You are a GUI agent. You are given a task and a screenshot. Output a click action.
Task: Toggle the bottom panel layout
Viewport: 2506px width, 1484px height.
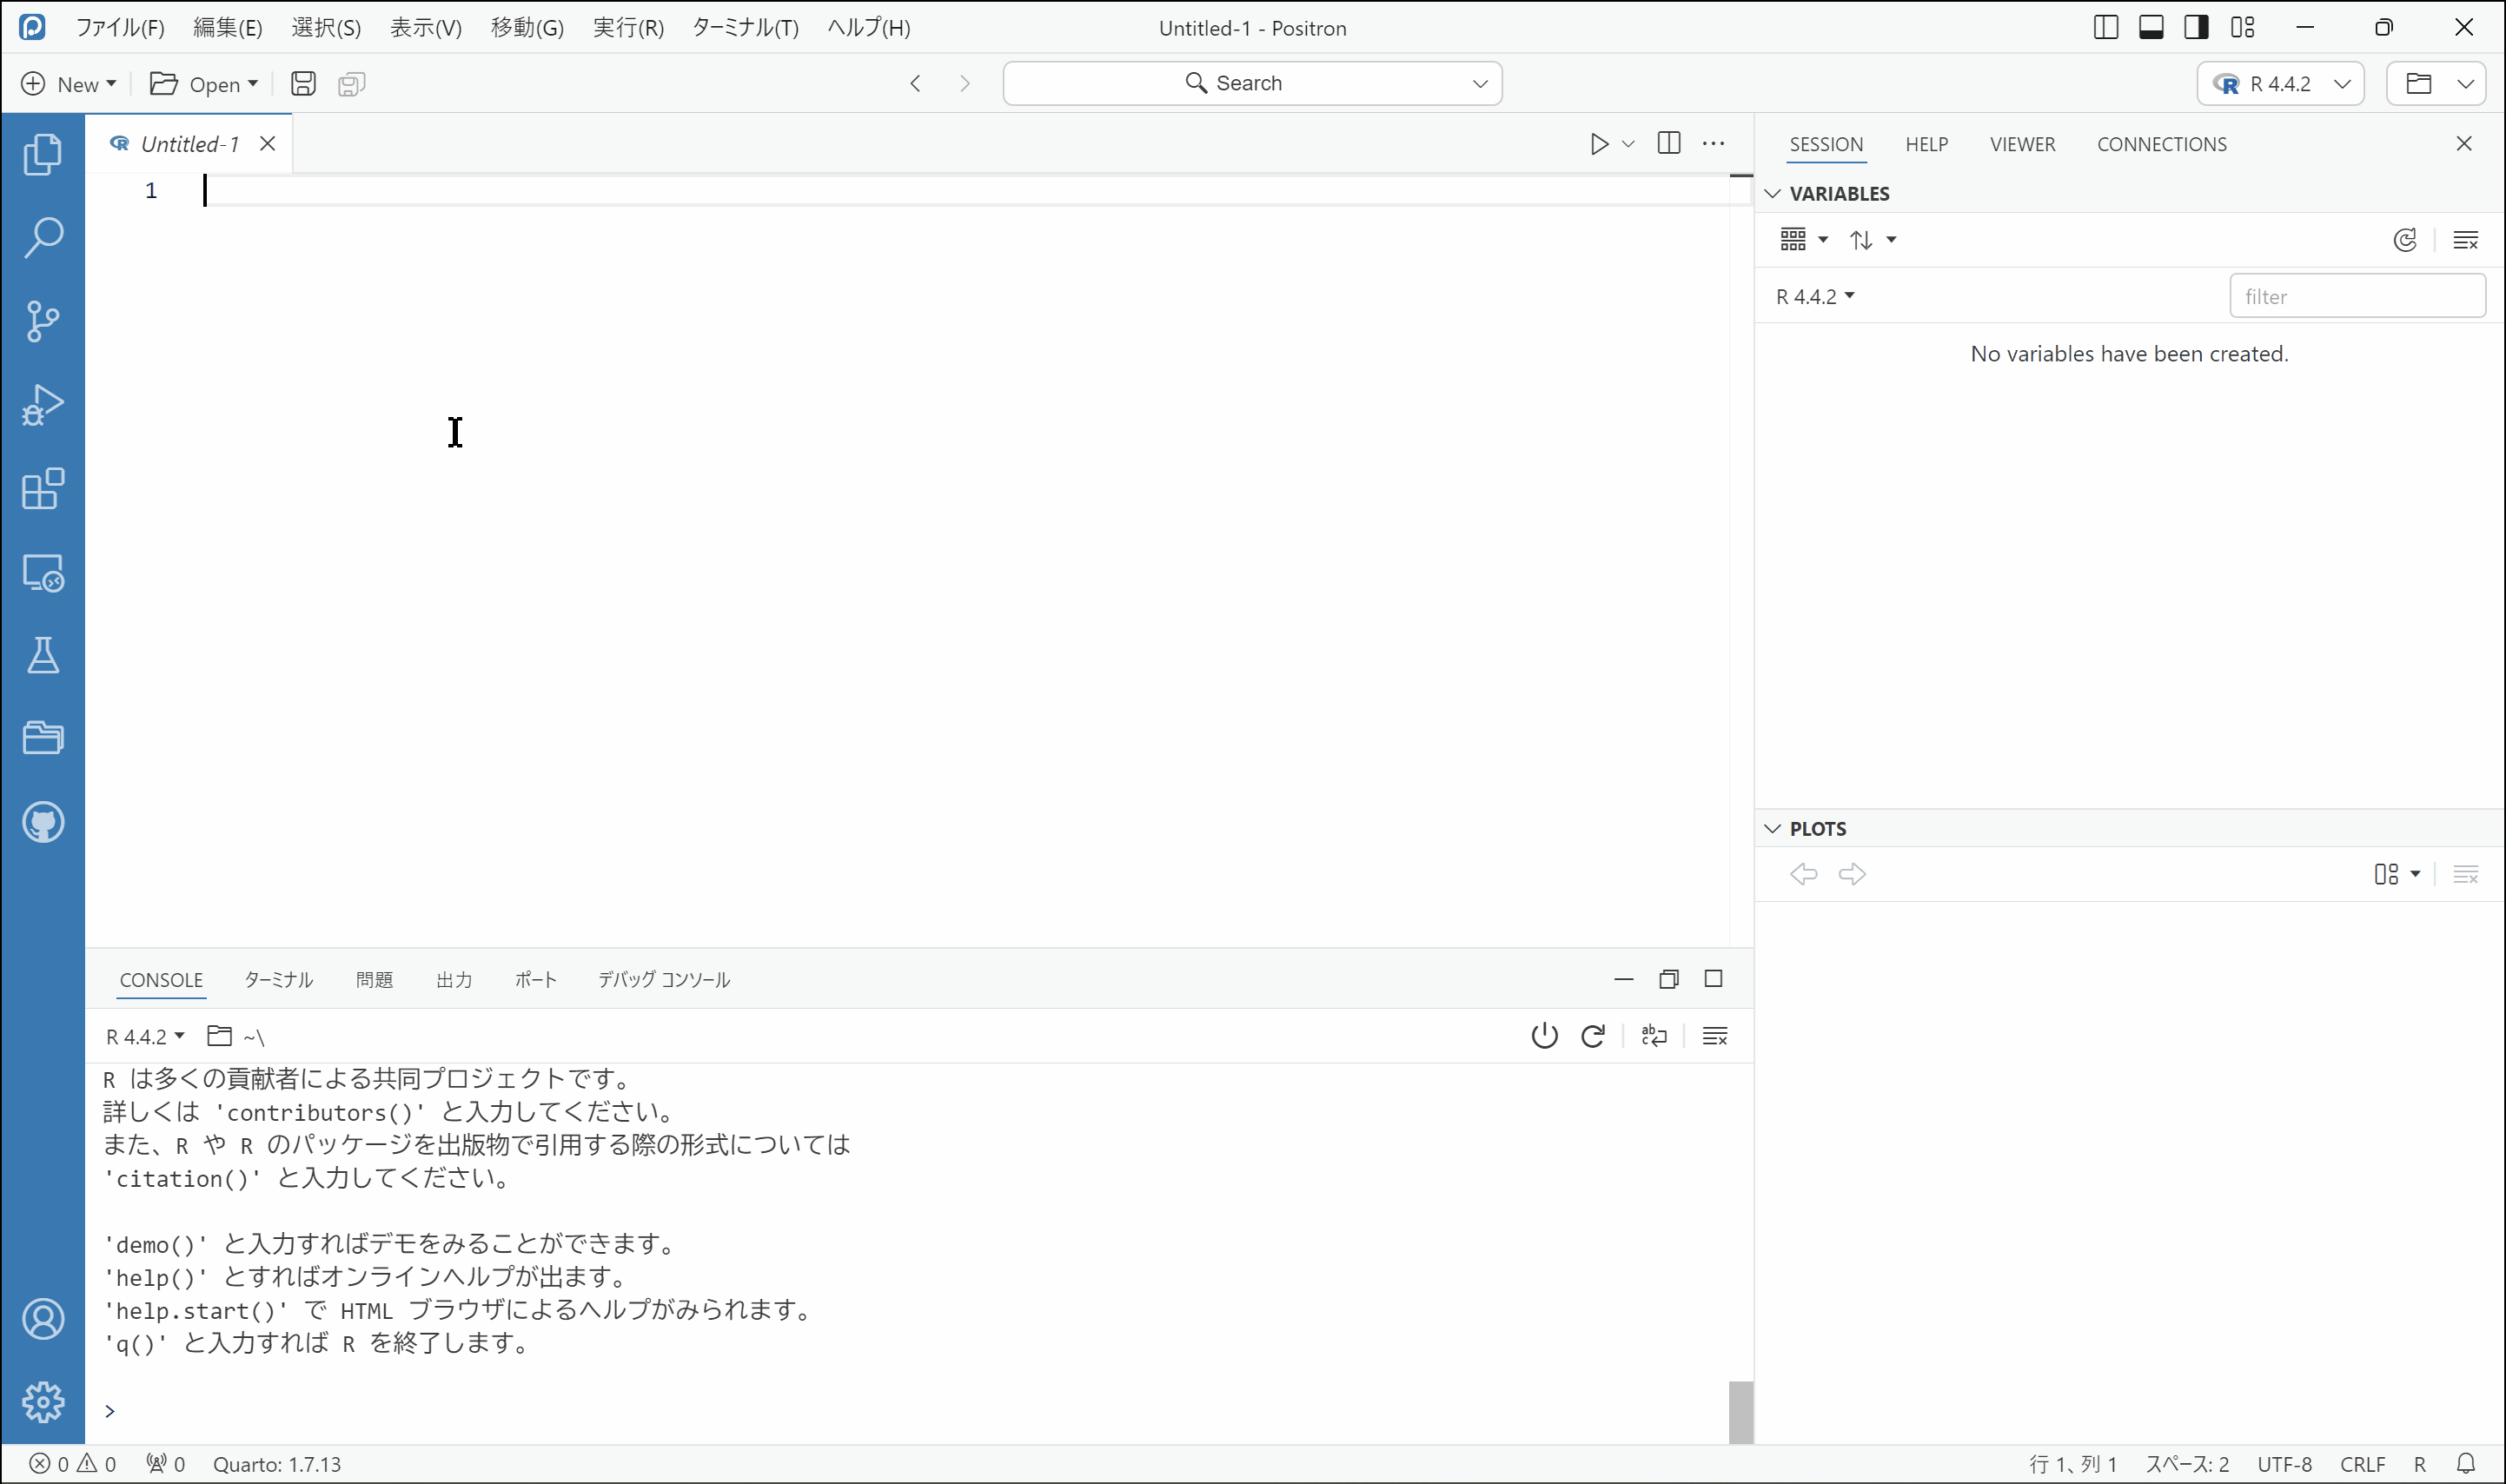point(2151,27)
